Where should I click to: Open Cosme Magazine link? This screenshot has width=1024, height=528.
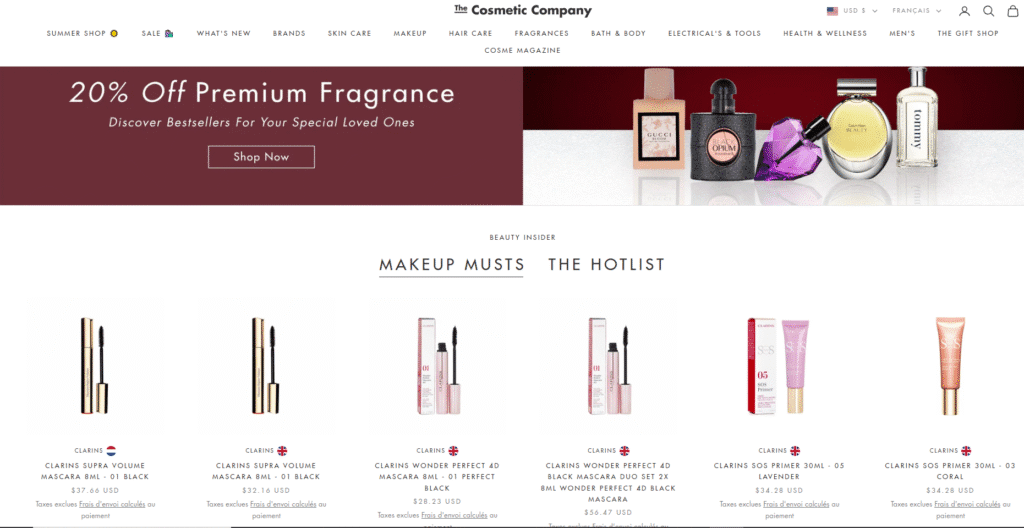coord(522,50)
